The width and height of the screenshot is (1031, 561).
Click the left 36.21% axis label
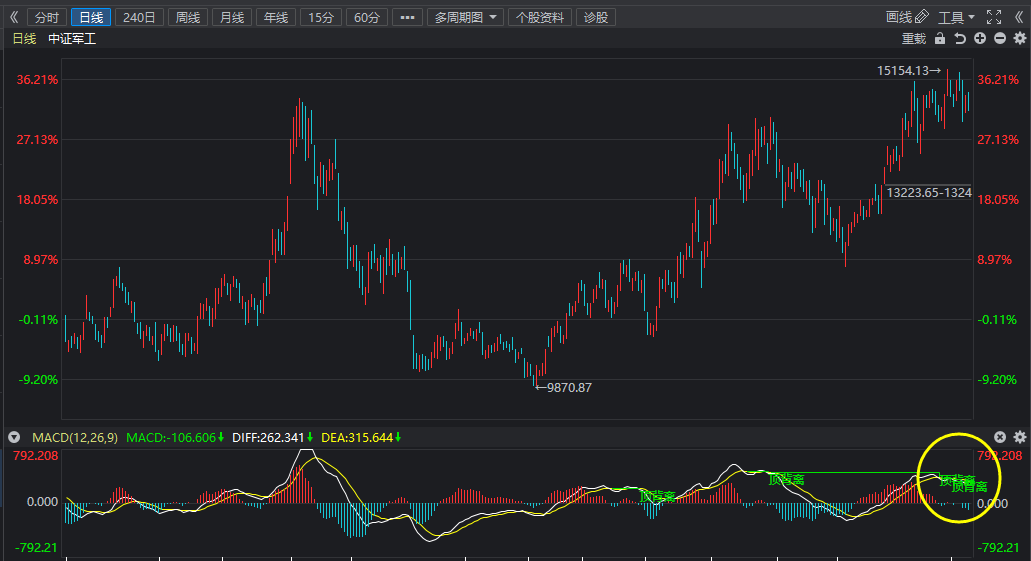37,80
